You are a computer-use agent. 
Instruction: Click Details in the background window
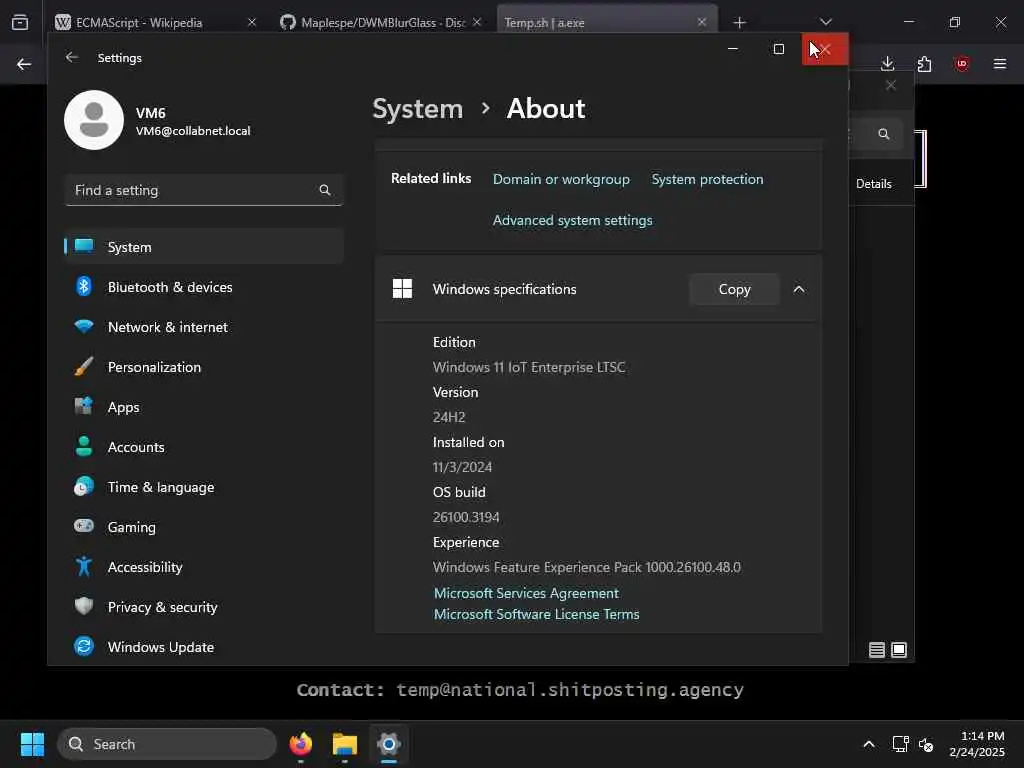click(x=873, y=184)
